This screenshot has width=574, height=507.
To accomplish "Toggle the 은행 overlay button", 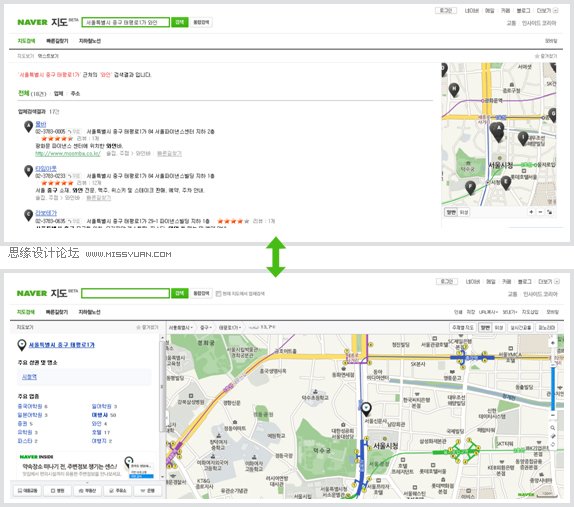I will pyautogui.click(x=148, y=491).
